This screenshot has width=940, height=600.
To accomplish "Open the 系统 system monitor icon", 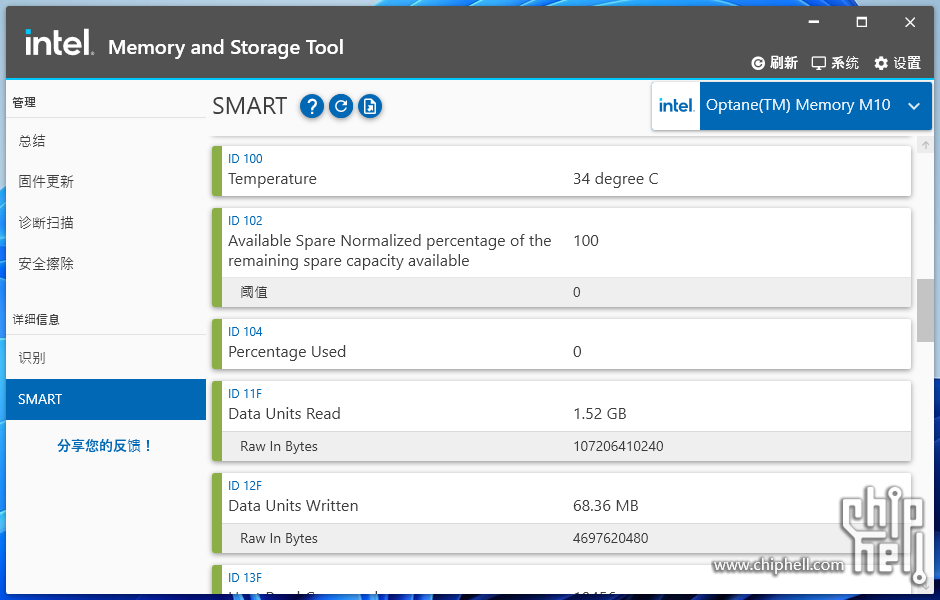I will point(835,63).
